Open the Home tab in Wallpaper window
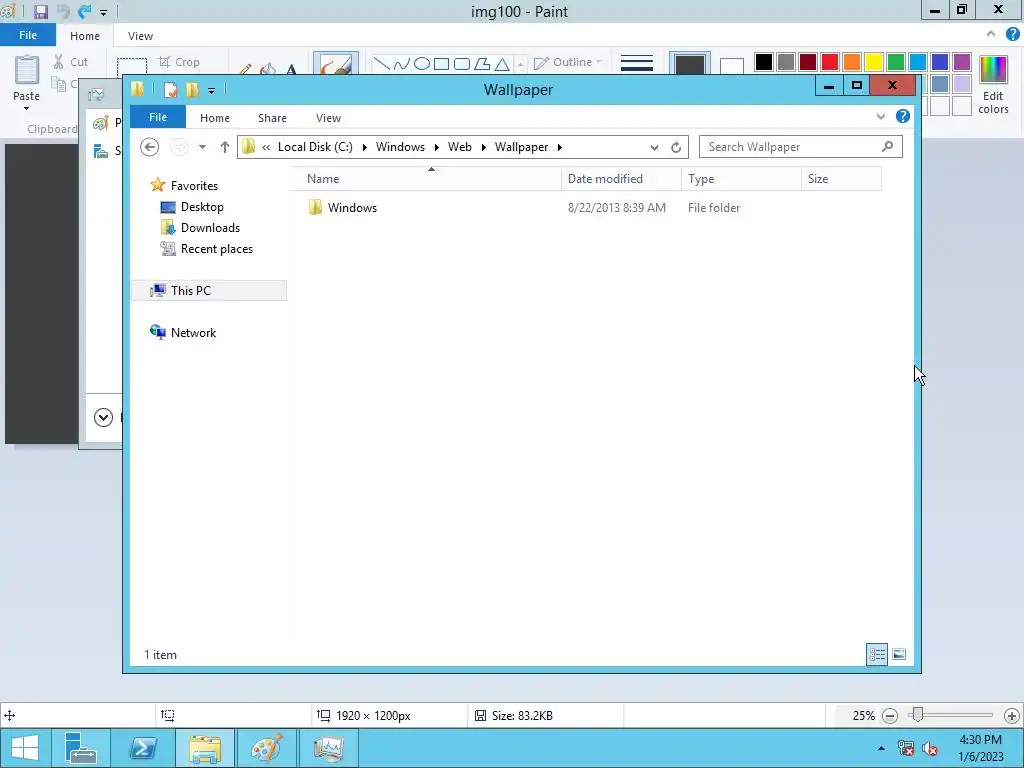This screenshot has height=768, width=1024. pos(215,118)
